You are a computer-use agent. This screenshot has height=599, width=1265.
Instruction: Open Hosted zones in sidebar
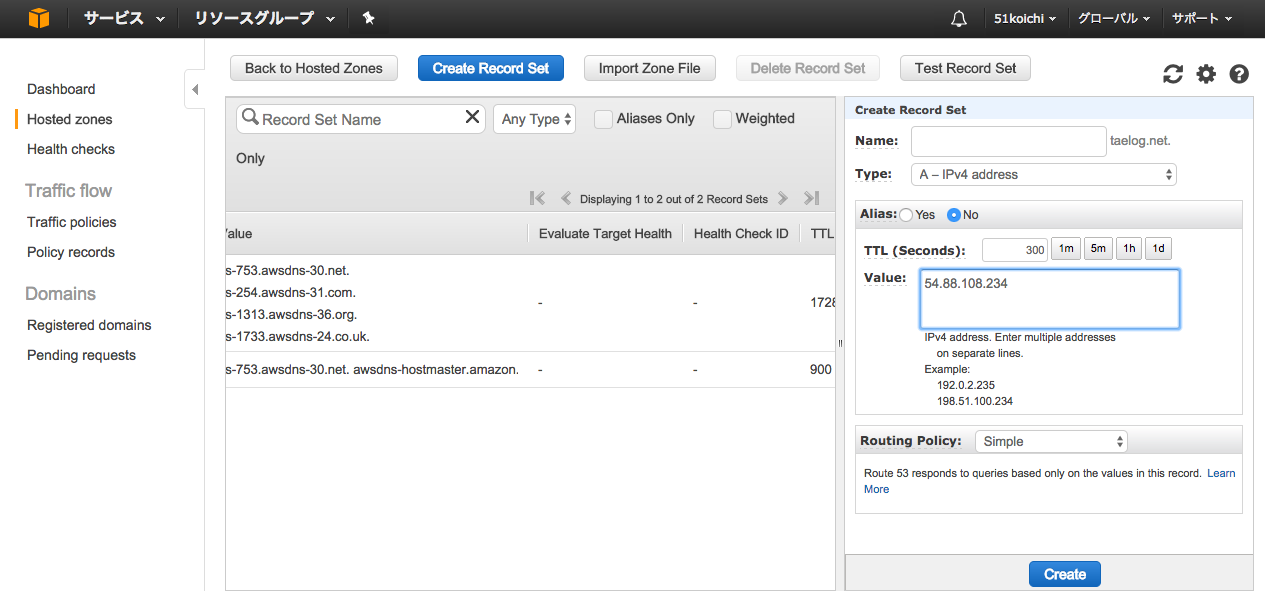[x=69, y=119]
